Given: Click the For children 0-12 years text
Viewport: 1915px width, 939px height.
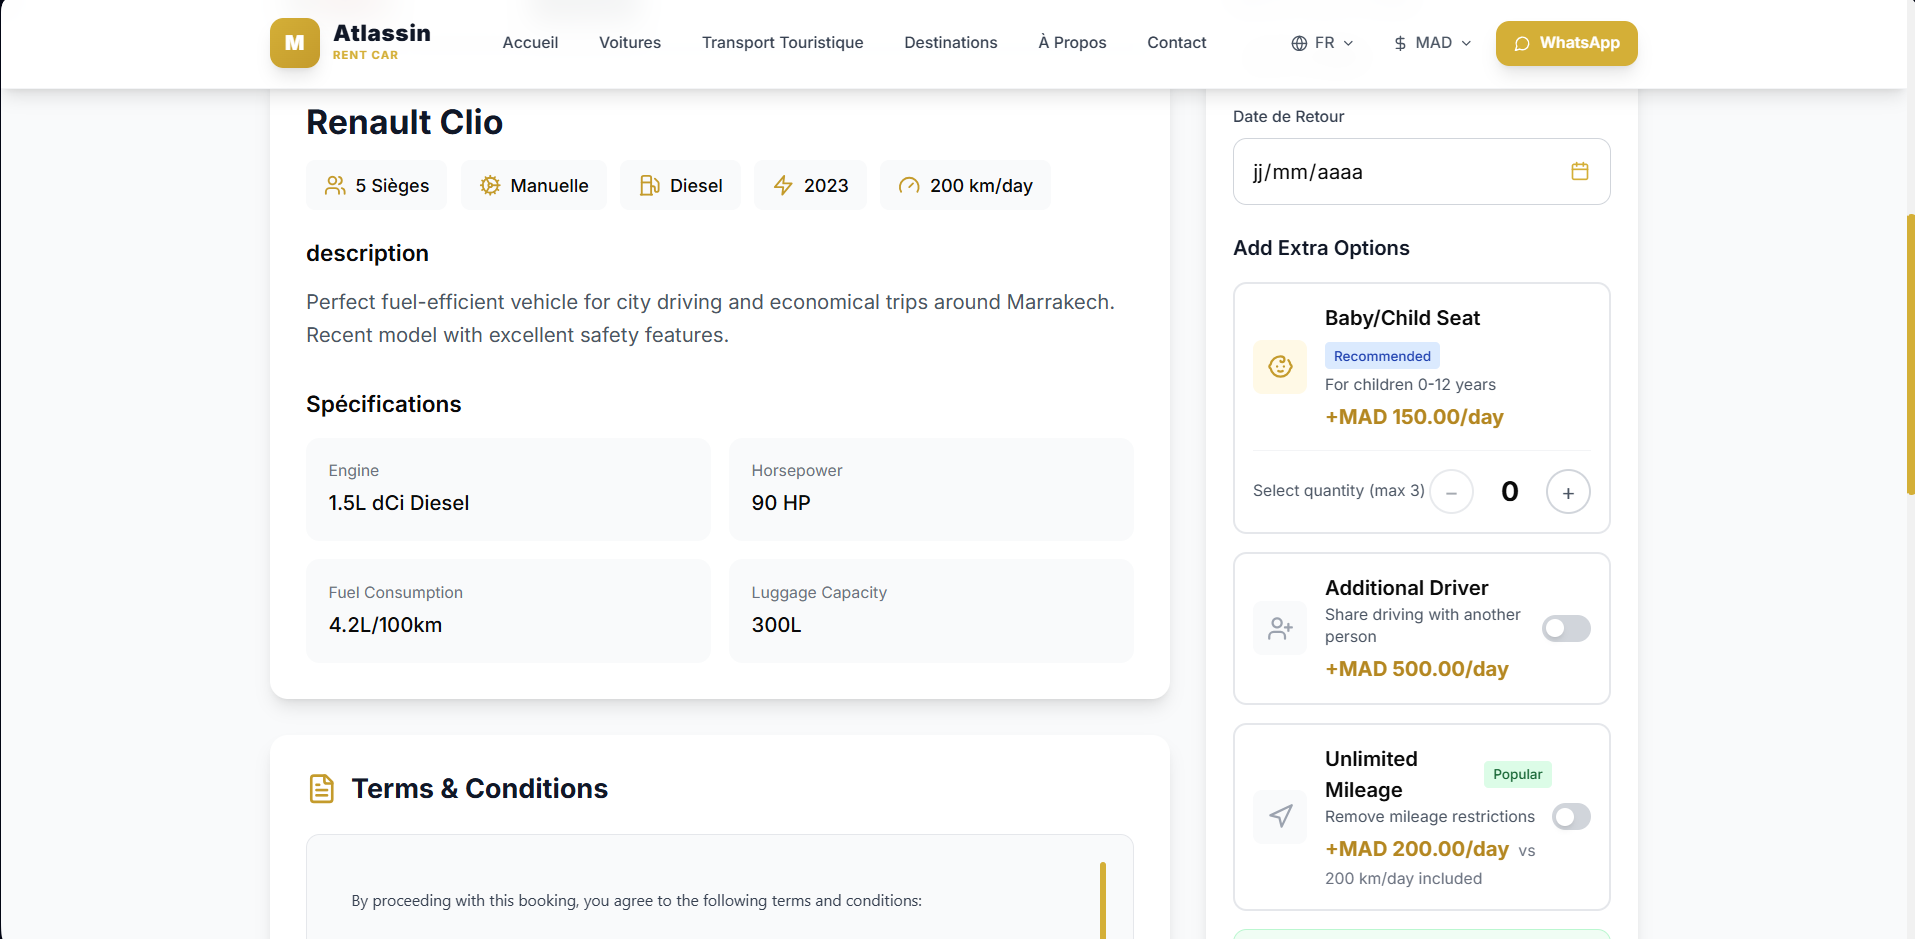Looking at the screenshot, I should 1410,385.
